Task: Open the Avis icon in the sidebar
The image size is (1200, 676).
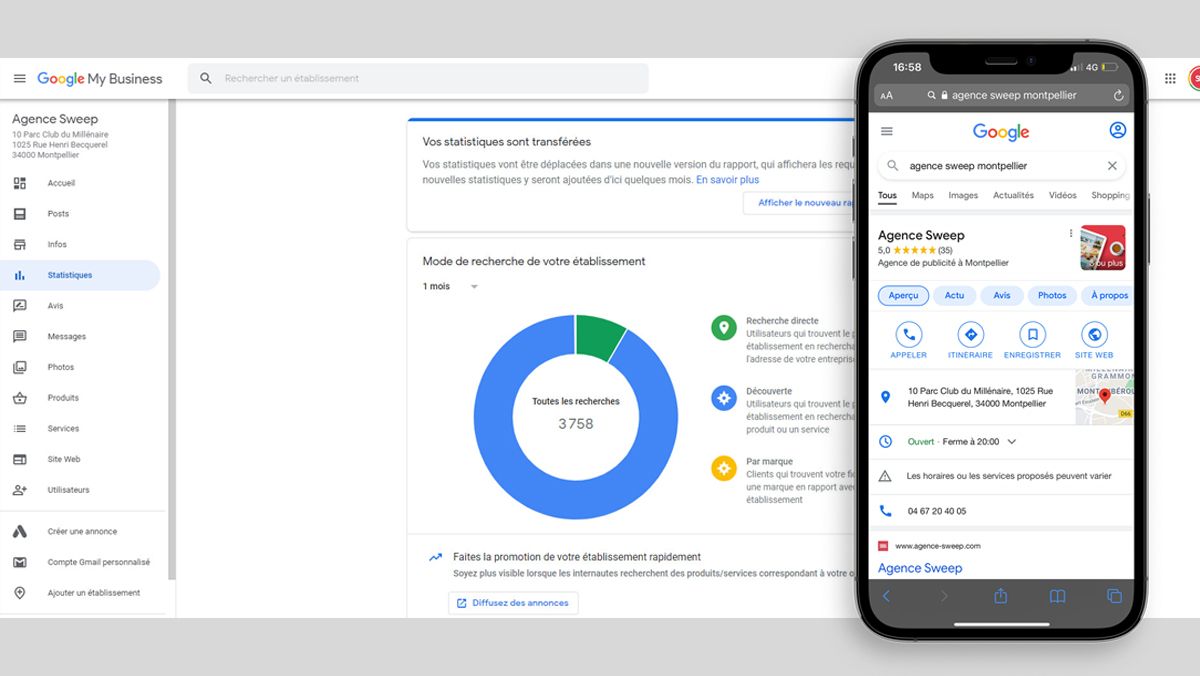Action: 20,306
